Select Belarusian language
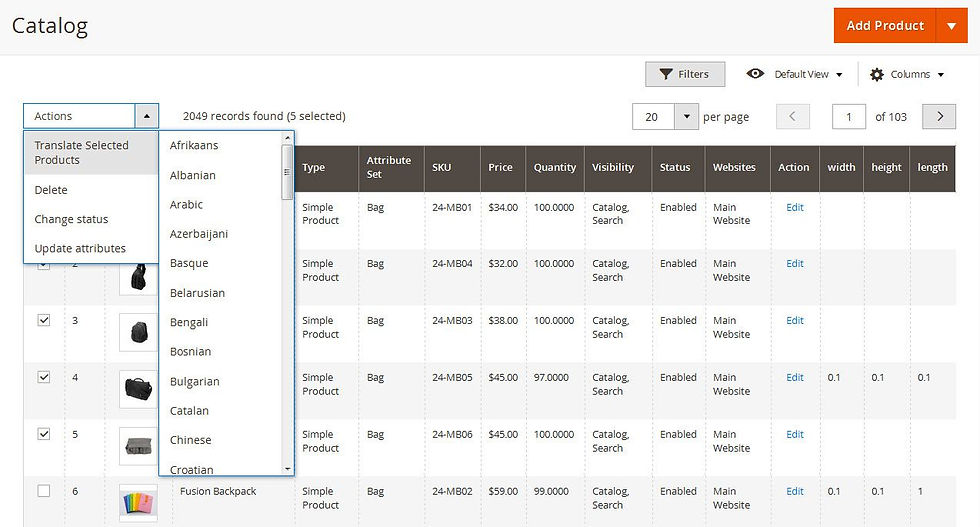980x527 pixels. tap(198, 293)
